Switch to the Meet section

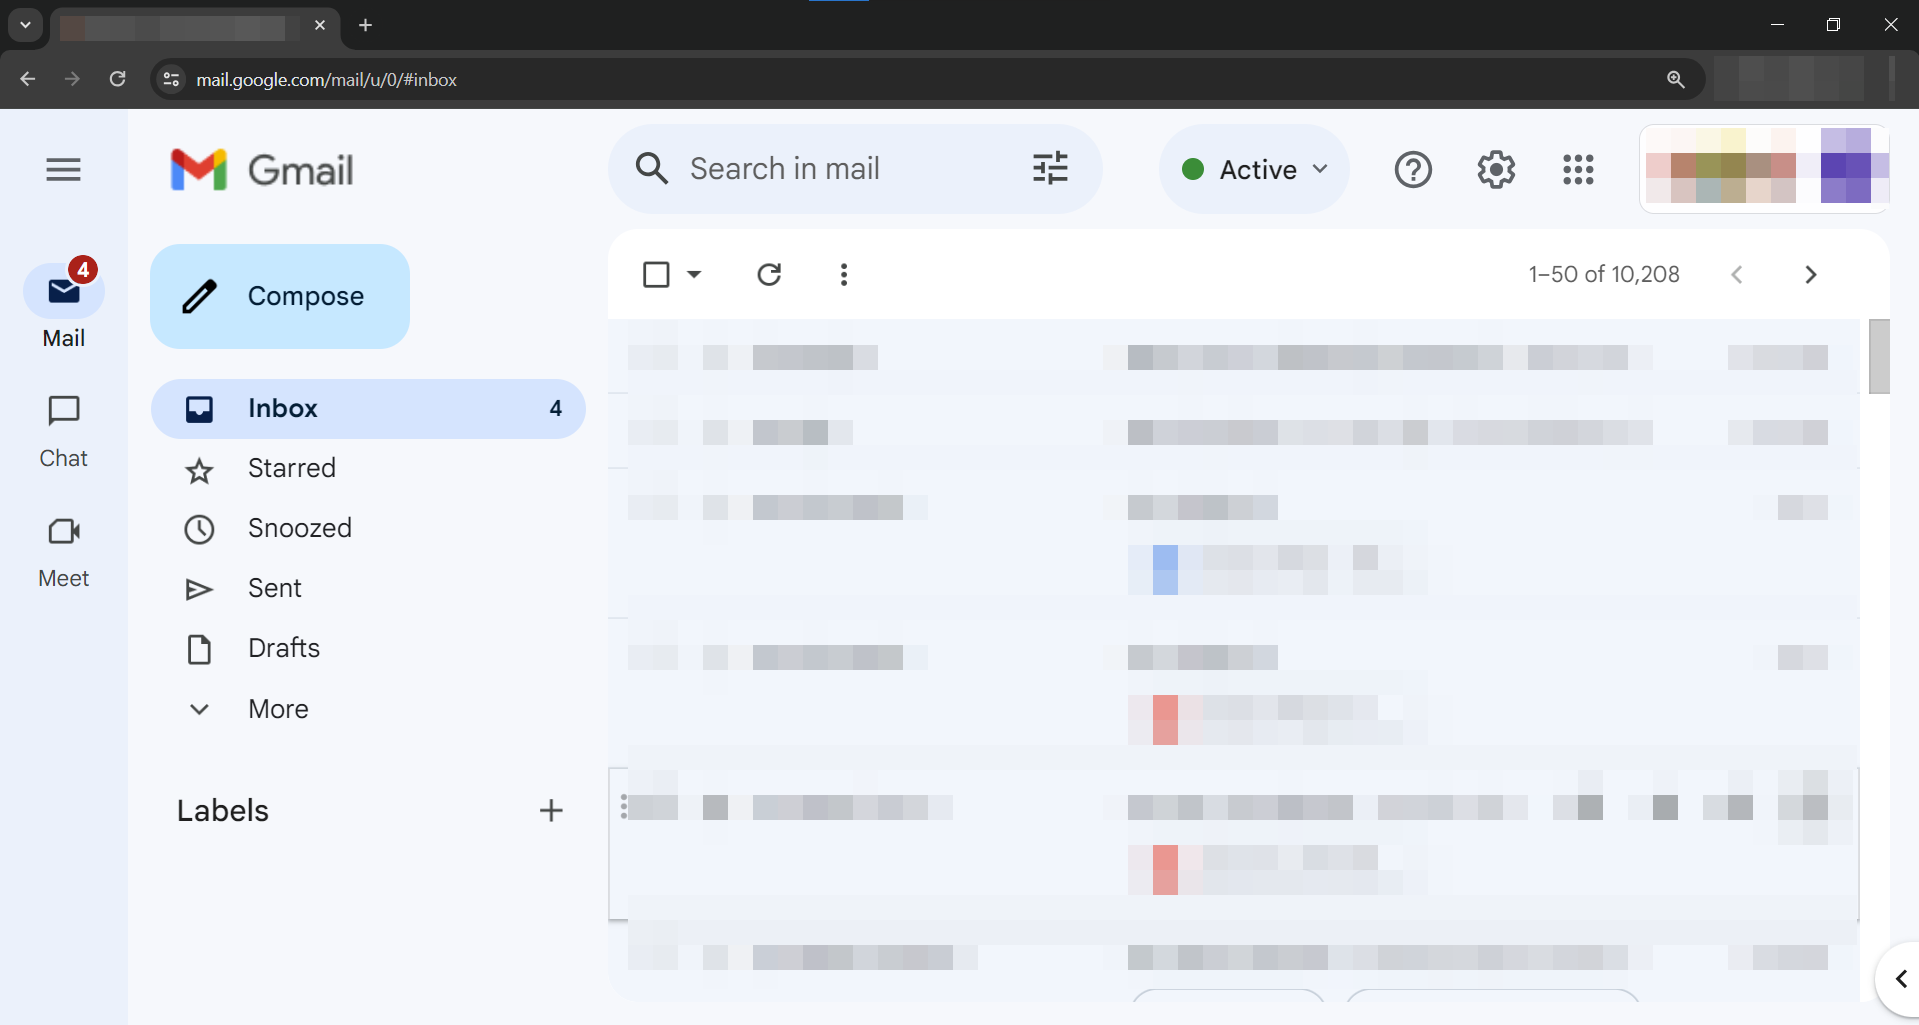click(64, 551)
